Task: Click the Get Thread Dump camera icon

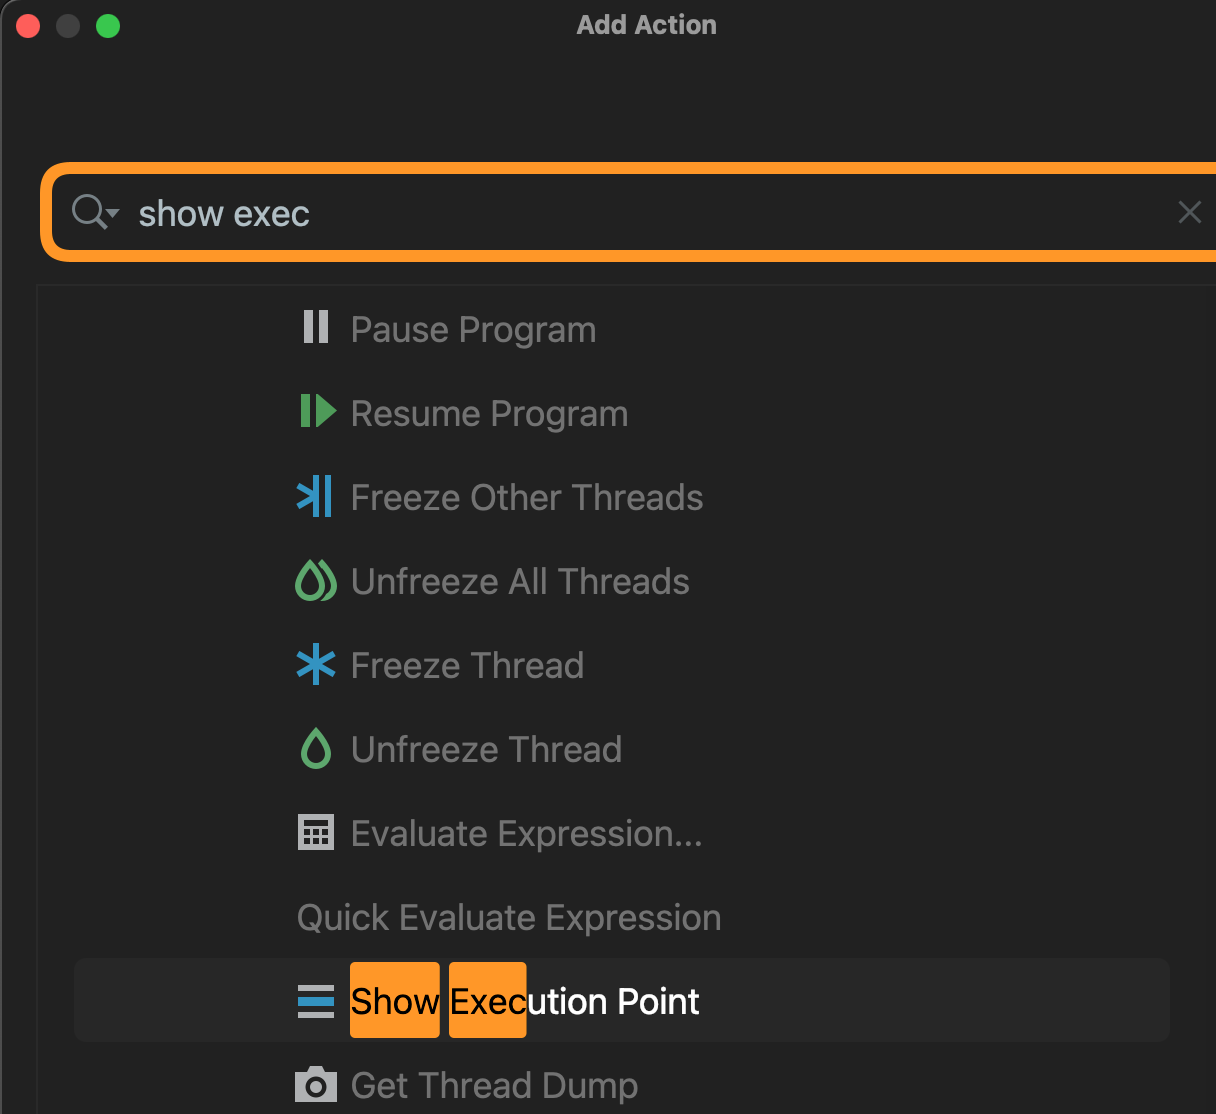Action: (316, 1084)
